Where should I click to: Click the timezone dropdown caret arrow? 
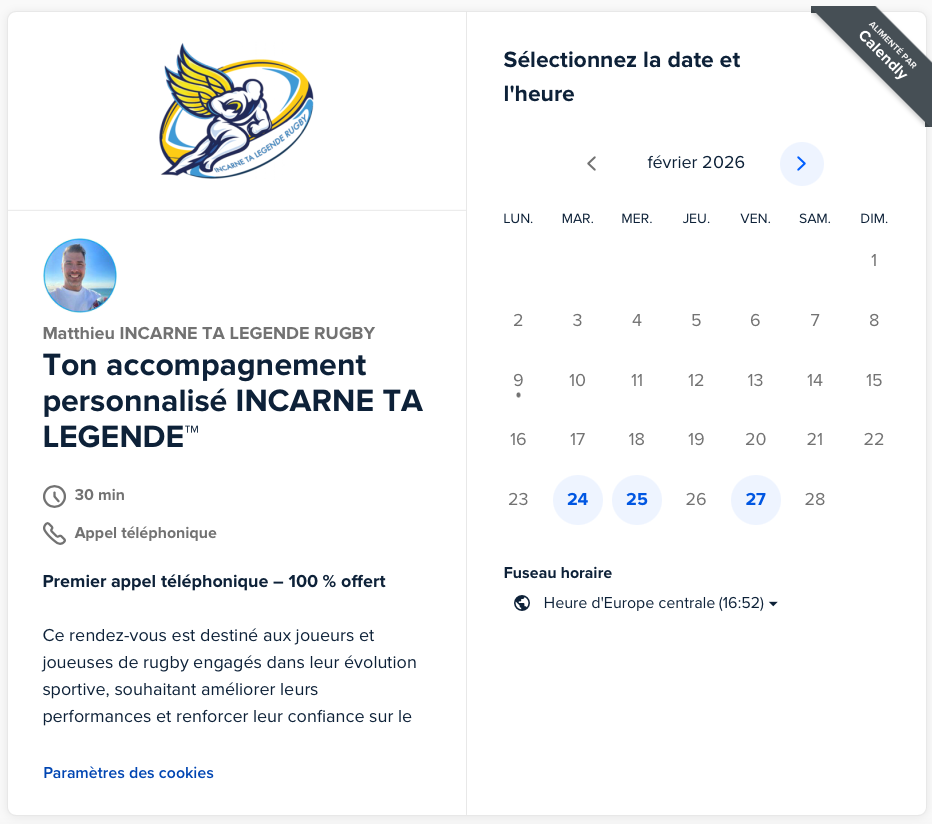click(773, 604)
